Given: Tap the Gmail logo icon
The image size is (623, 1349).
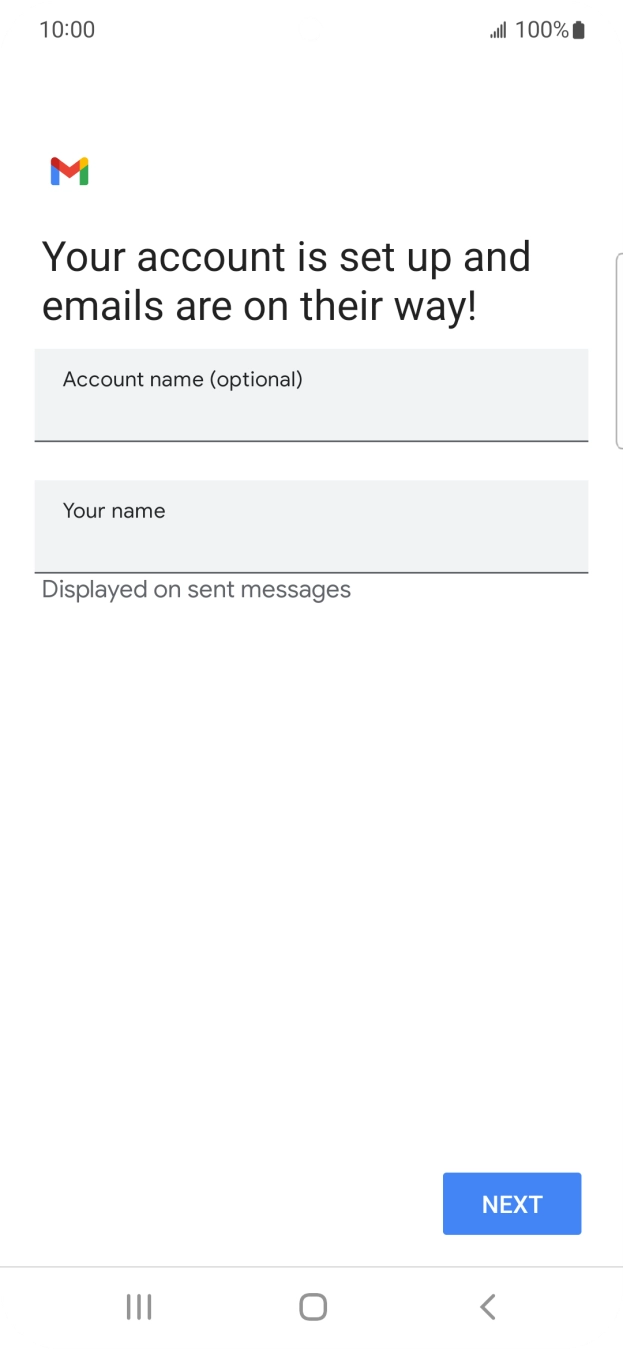Looking at the screenshot, I should click(x=69, y=171).
